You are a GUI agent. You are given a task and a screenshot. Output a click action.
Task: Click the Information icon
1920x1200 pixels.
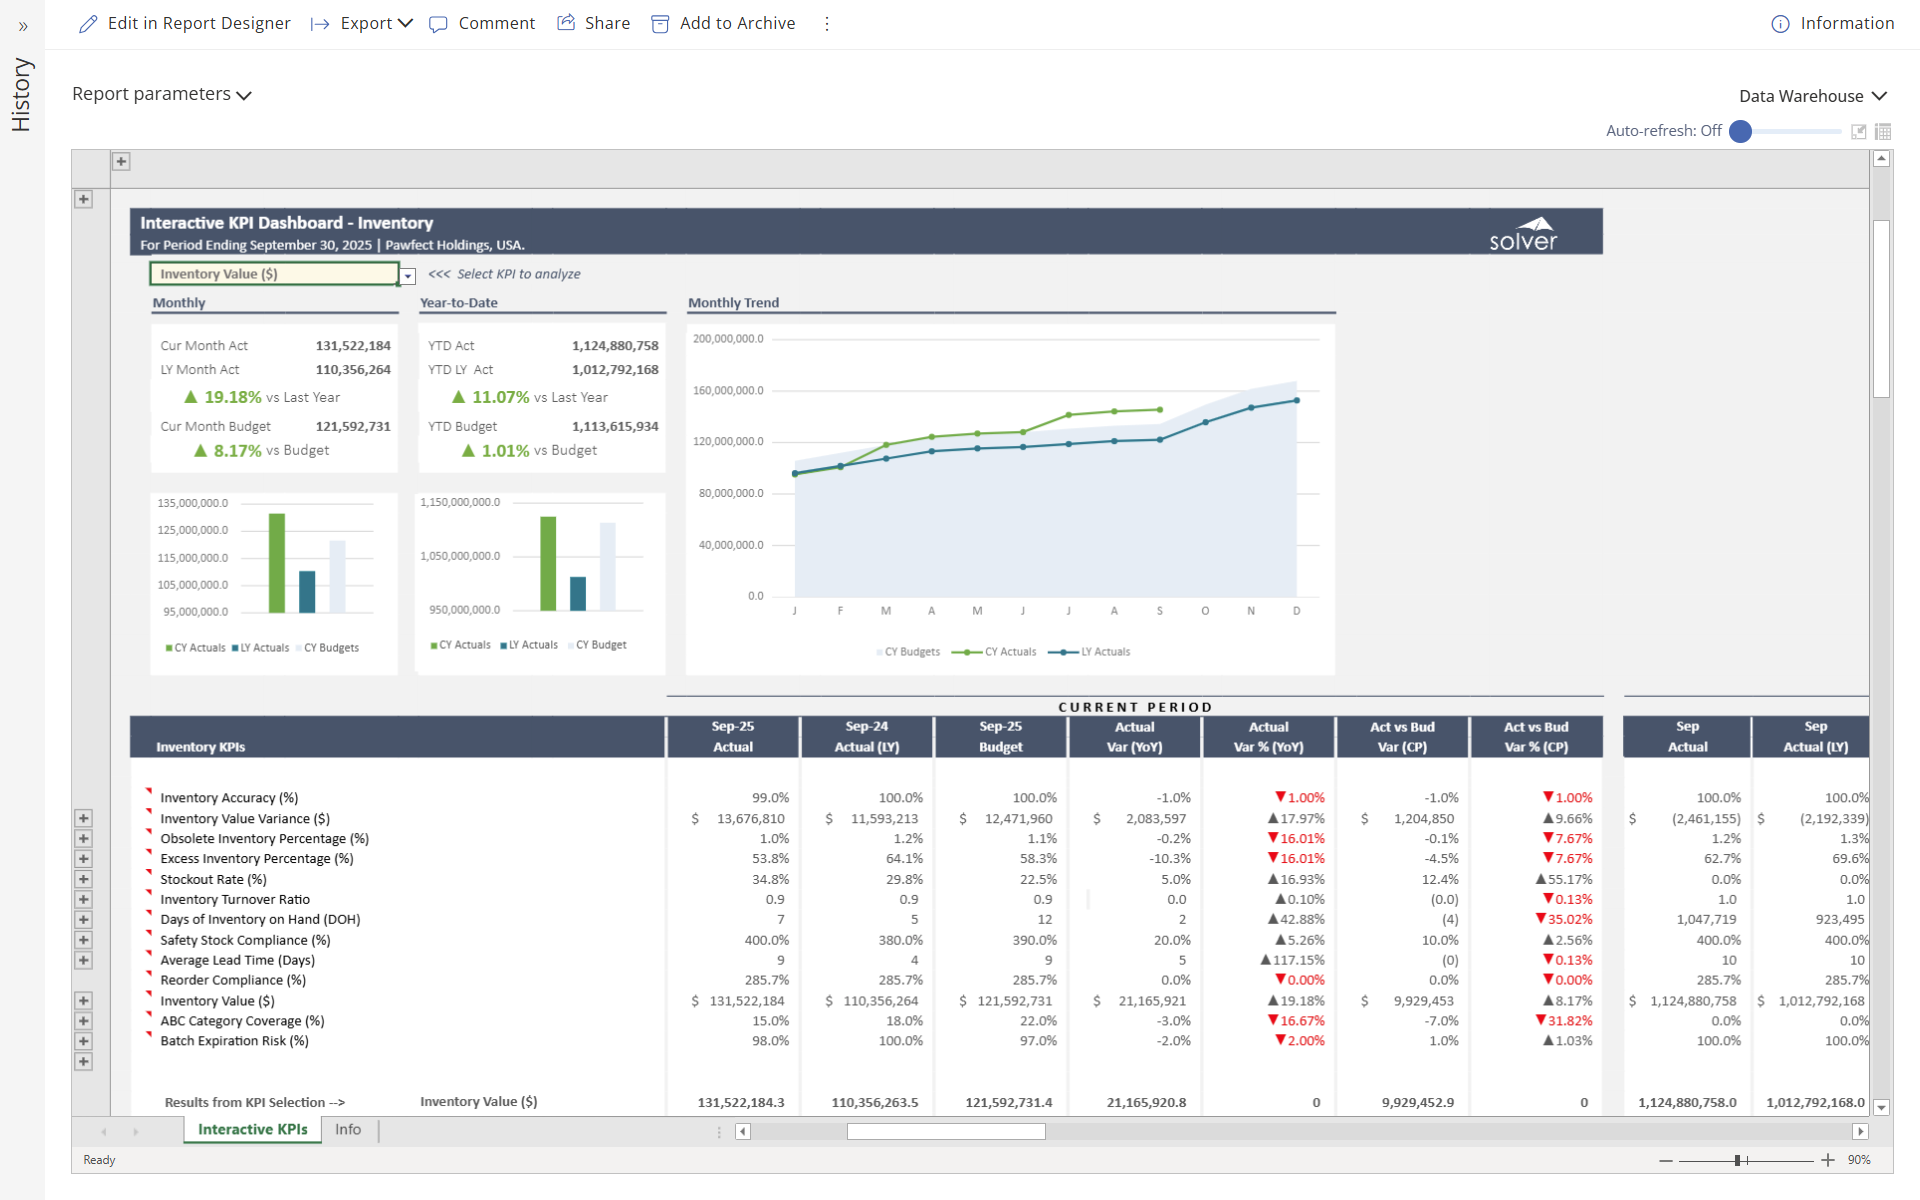coord(1780,24)
